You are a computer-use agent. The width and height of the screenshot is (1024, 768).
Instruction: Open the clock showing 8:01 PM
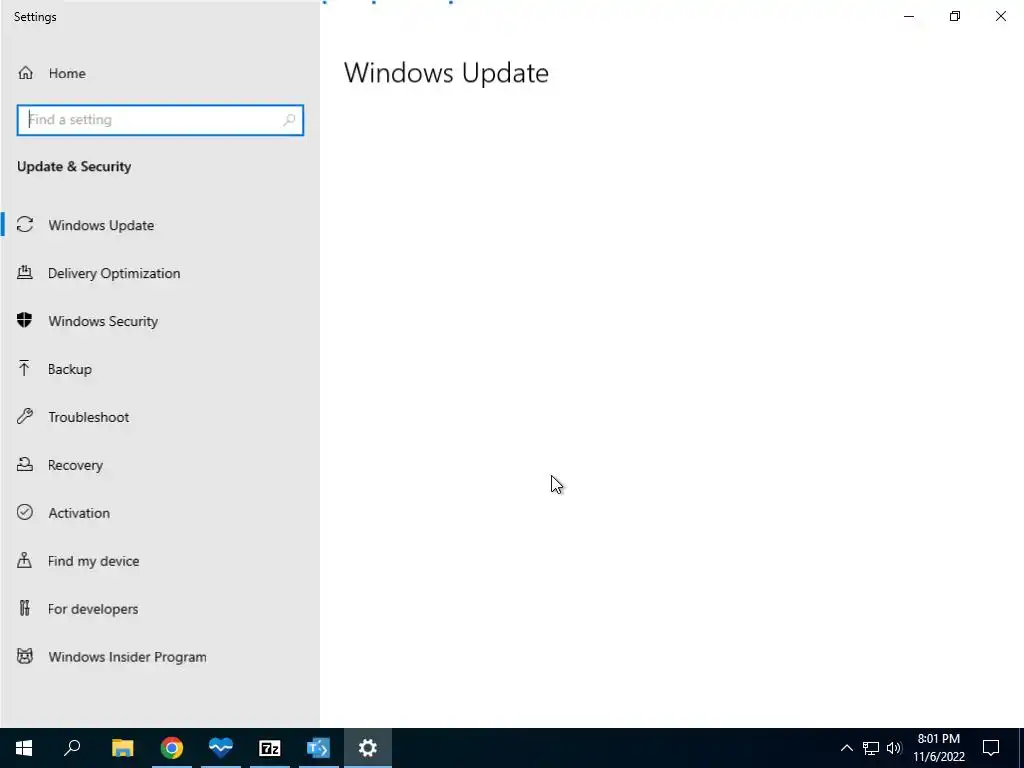pos(939,748)
